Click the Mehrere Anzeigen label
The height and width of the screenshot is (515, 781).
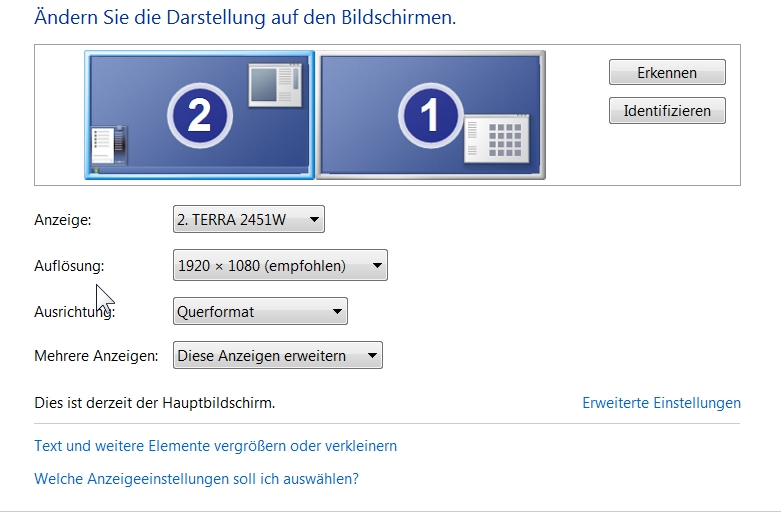[96, 356]
